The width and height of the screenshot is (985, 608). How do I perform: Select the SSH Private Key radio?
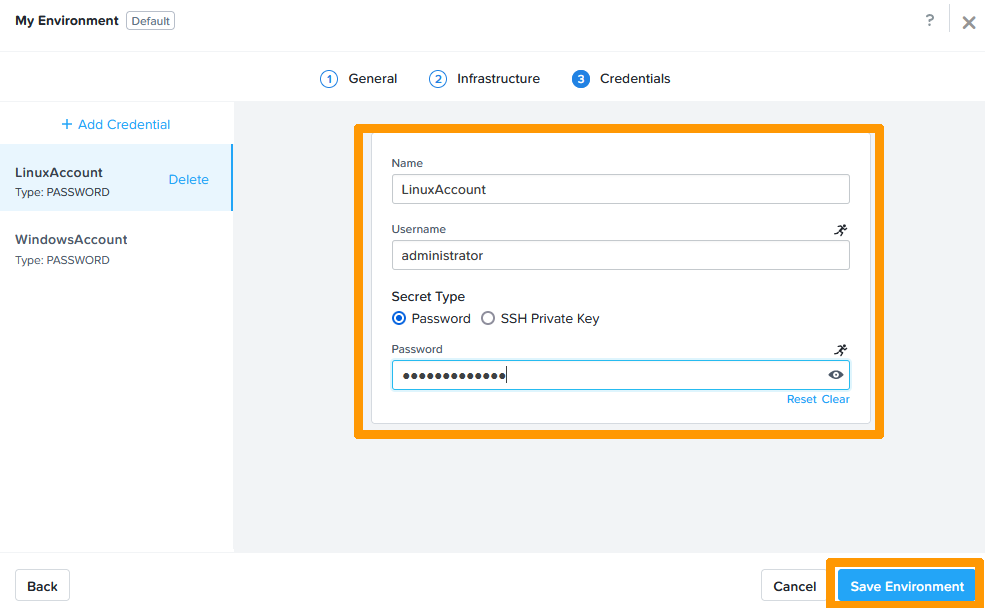tap(488, 319)
